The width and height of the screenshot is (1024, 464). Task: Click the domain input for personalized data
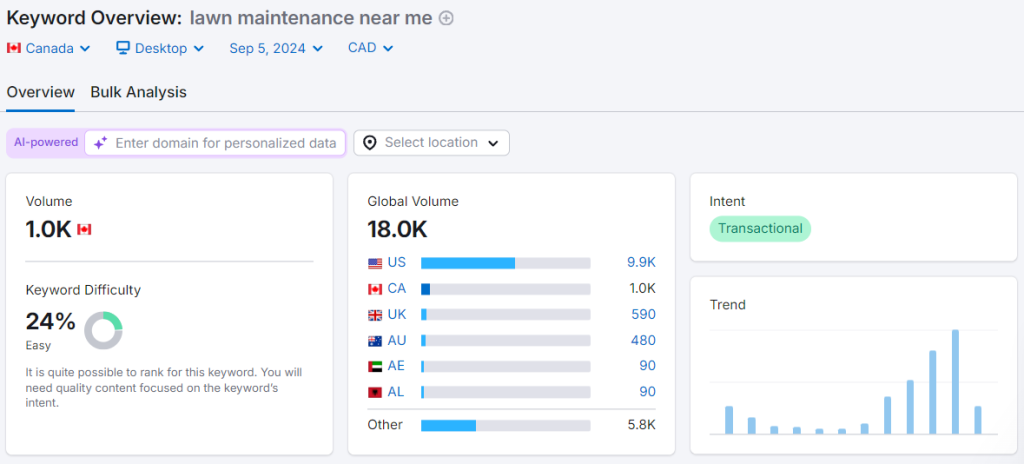click(215, 143)
